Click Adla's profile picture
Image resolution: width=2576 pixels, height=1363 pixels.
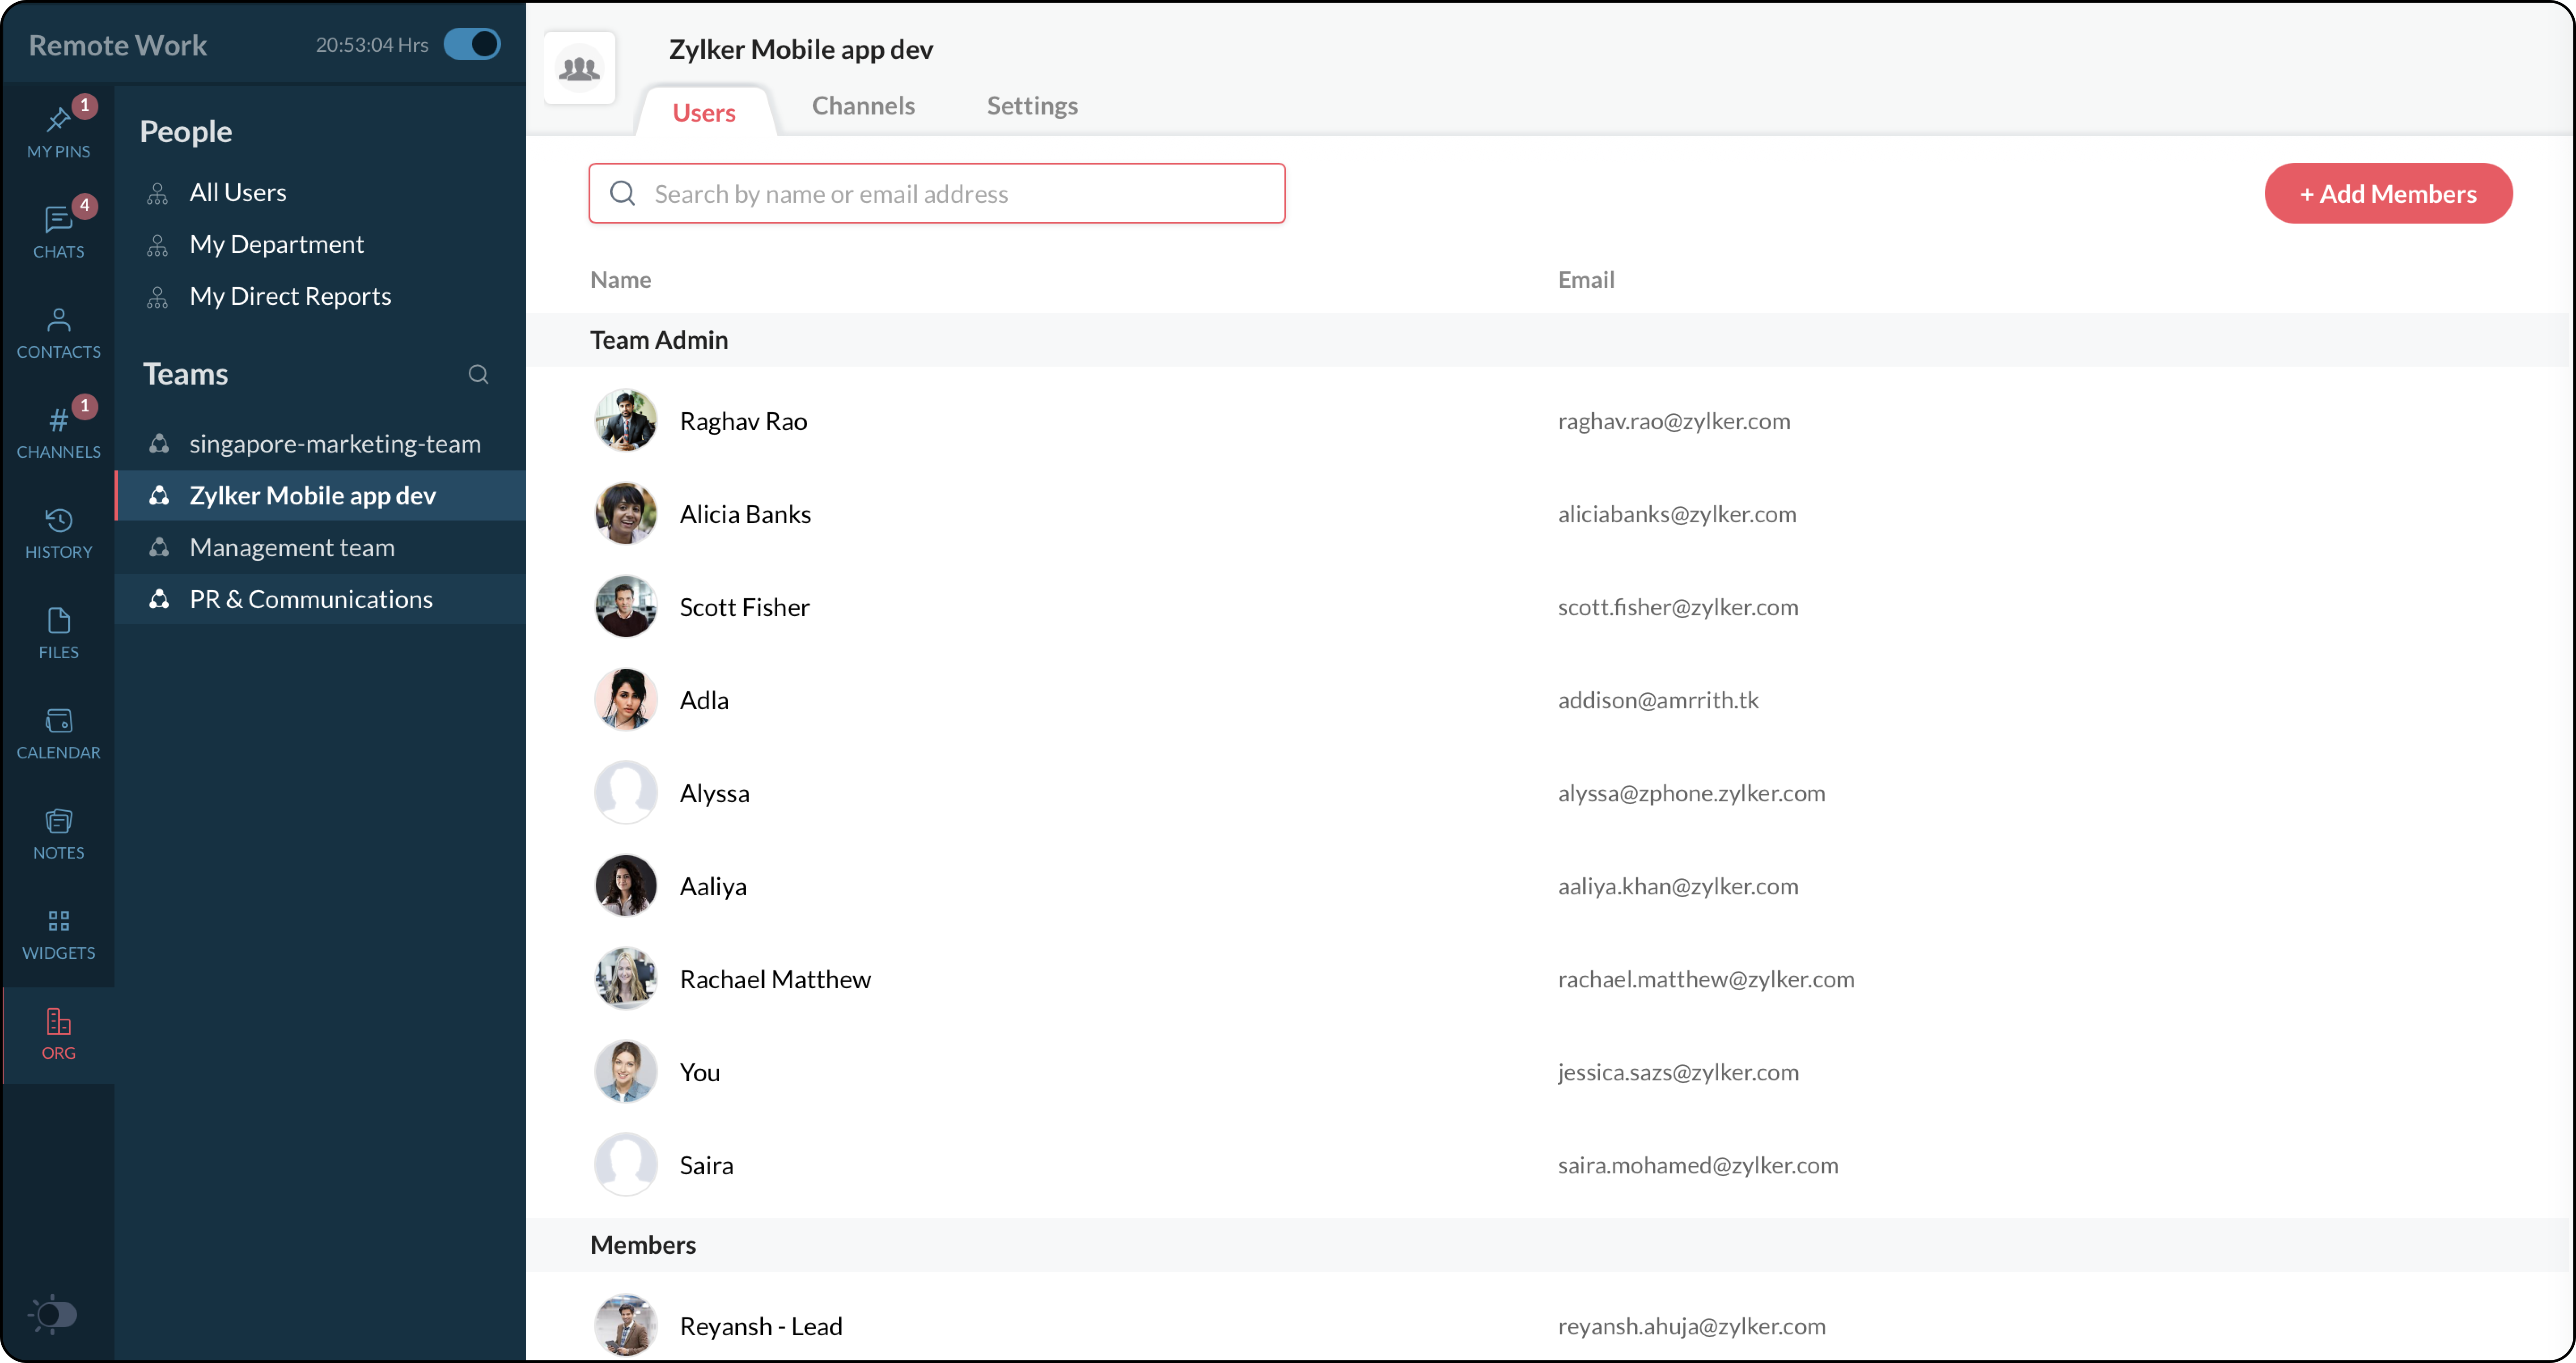pos(626,699)
